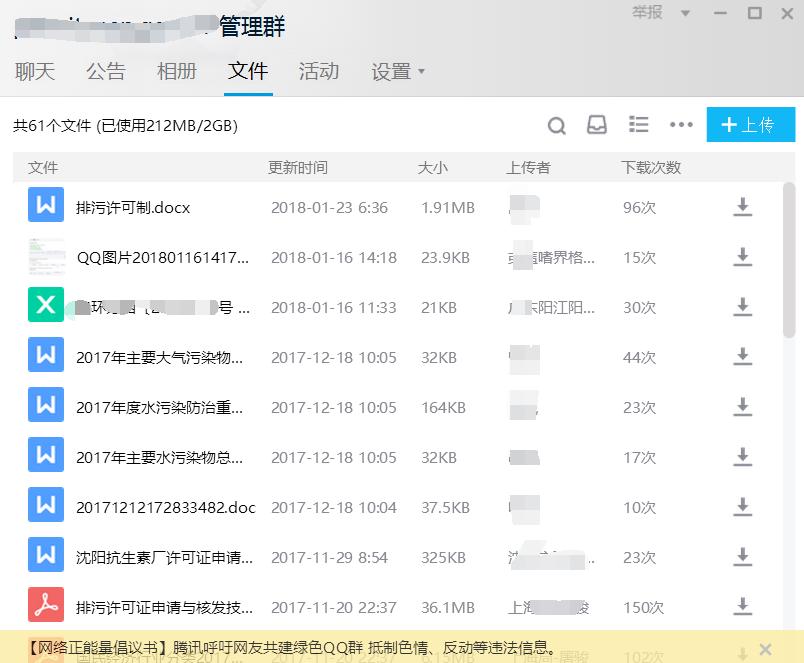Click the blue 上传 upload button
Screen dimensions: 804x663
click(x=751, y=125)
